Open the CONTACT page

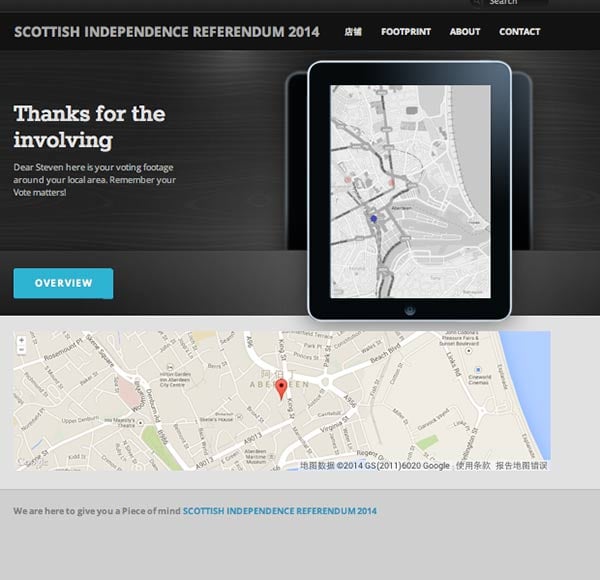[519, 32]
